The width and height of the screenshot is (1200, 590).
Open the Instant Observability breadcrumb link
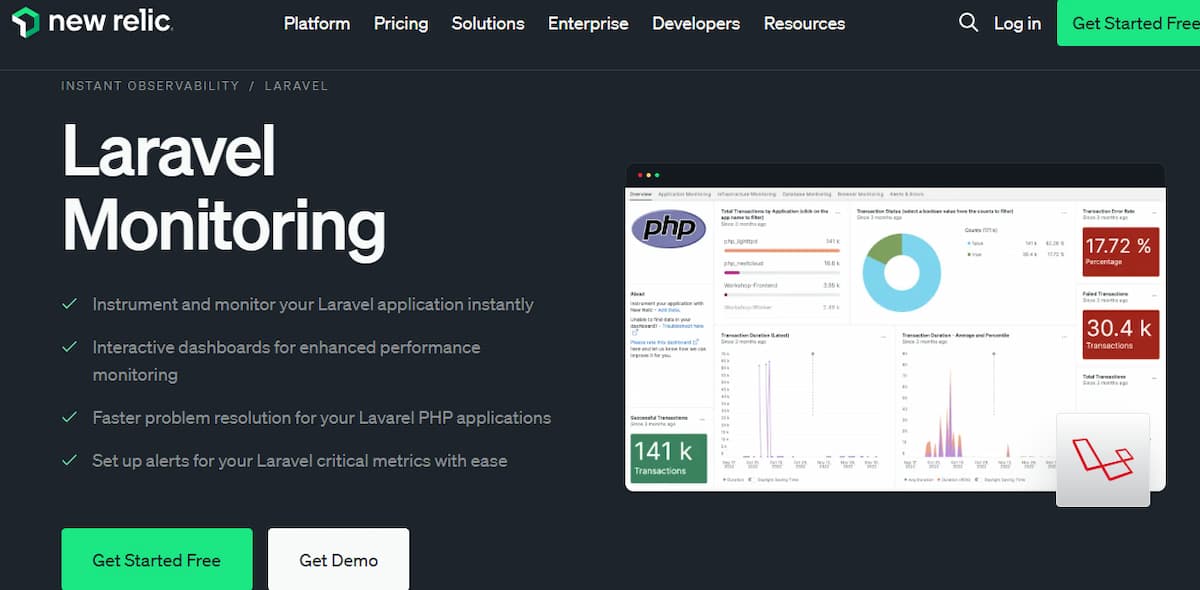point(150,86)
